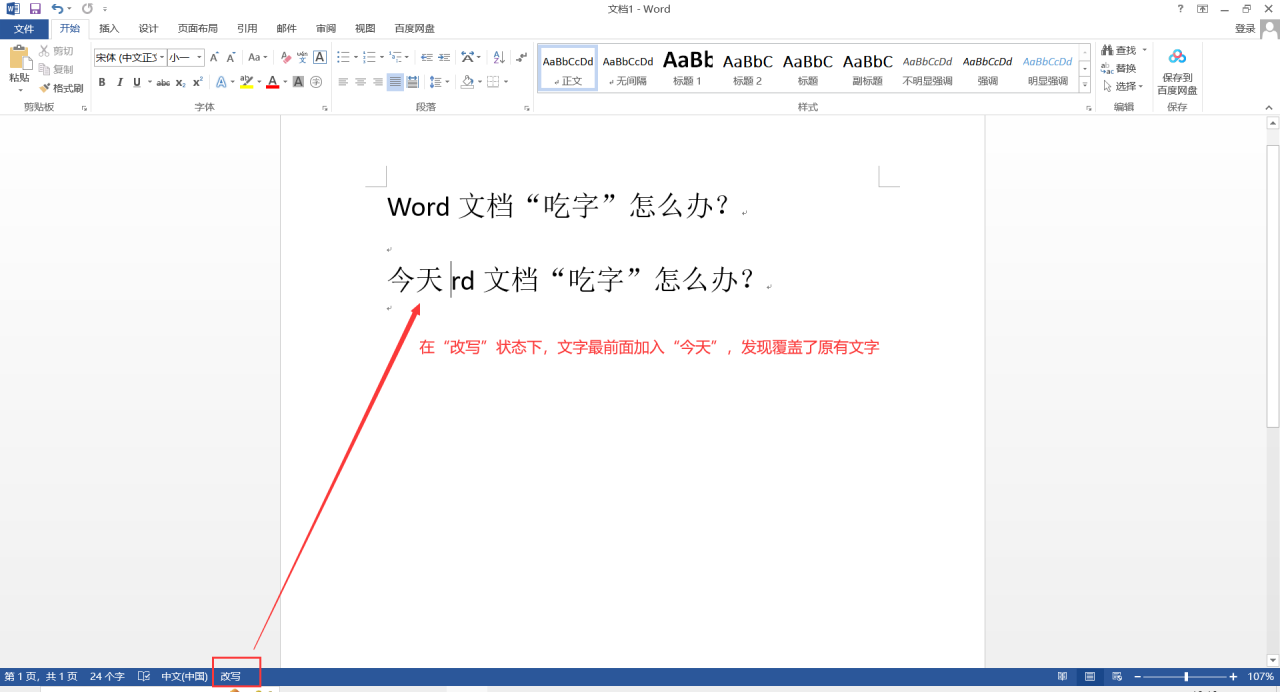Open the font name dropdown 宋体
1280x692 pixels.
161,58
